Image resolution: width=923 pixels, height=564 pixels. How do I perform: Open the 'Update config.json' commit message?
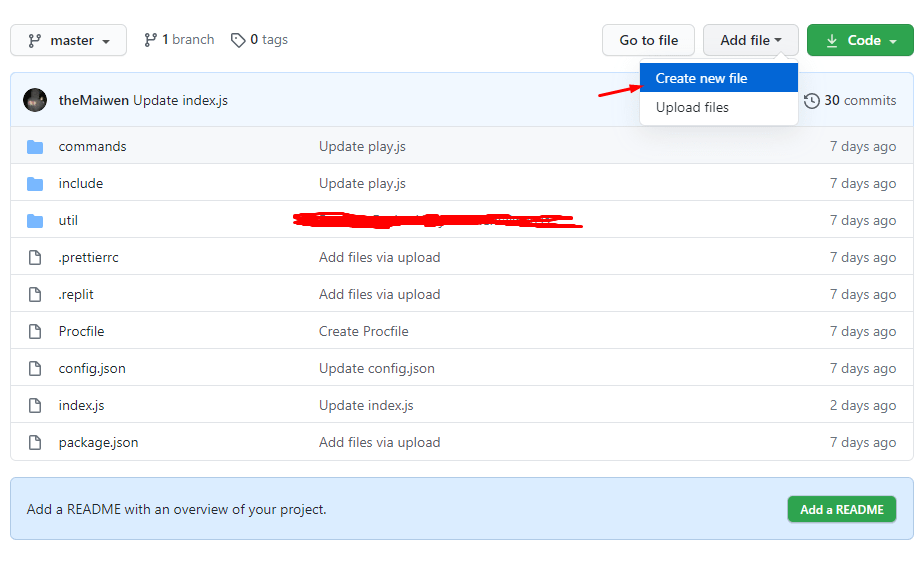point(377,369)
